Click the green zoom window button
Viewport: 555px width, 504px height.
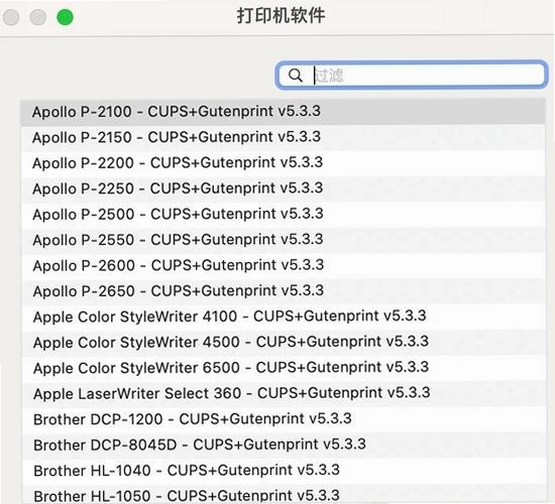pos(65,17)
